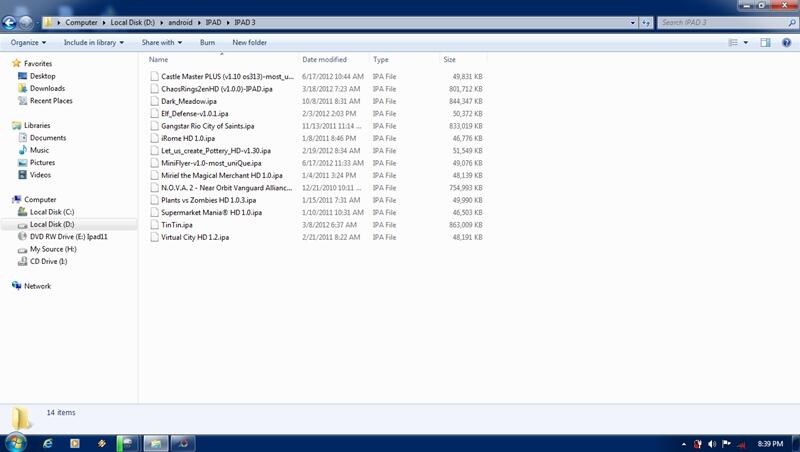The image size is (800, 452).
Task: Open the Windows Start menu
Action: [x=15, y=443]
